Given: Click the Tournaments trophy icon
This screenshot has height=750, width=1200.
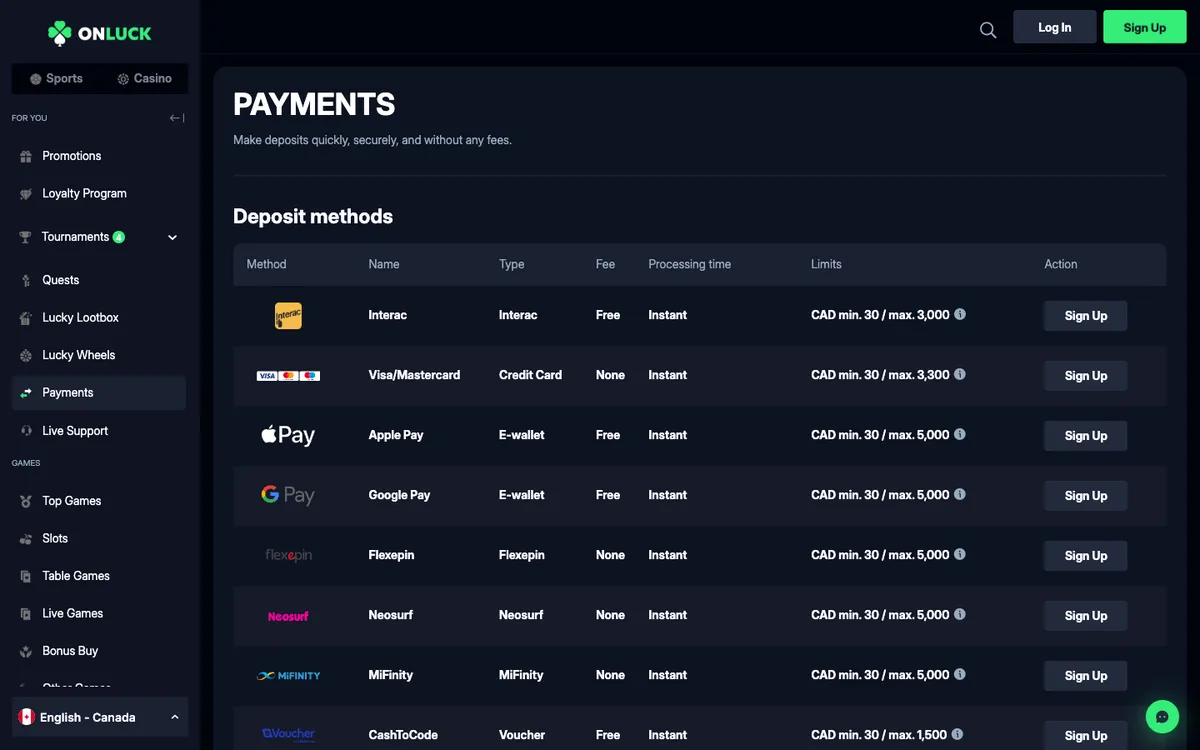Looking at the screenshot, I should 26,237.
